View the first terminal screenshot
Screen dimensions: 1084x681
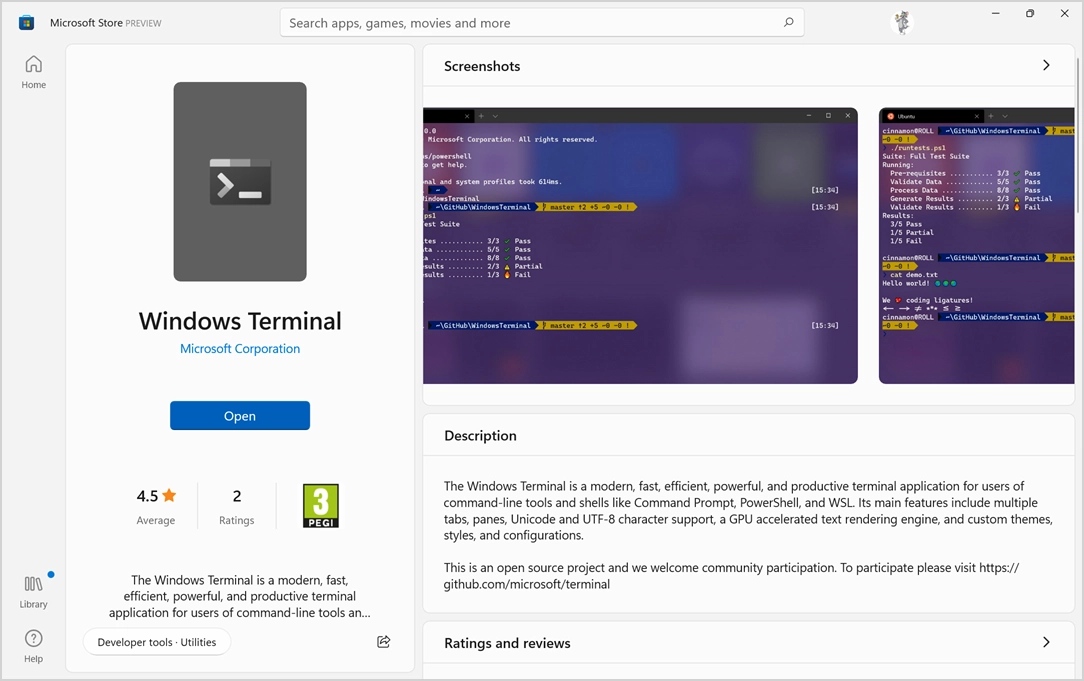click(x=640, y=245)
